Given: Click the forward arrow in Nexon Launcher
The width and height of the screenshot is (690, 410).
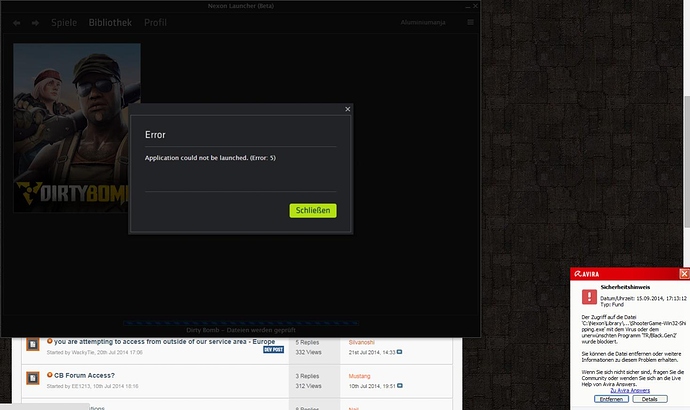Looking at the screenshot, I should coord(36,21).
